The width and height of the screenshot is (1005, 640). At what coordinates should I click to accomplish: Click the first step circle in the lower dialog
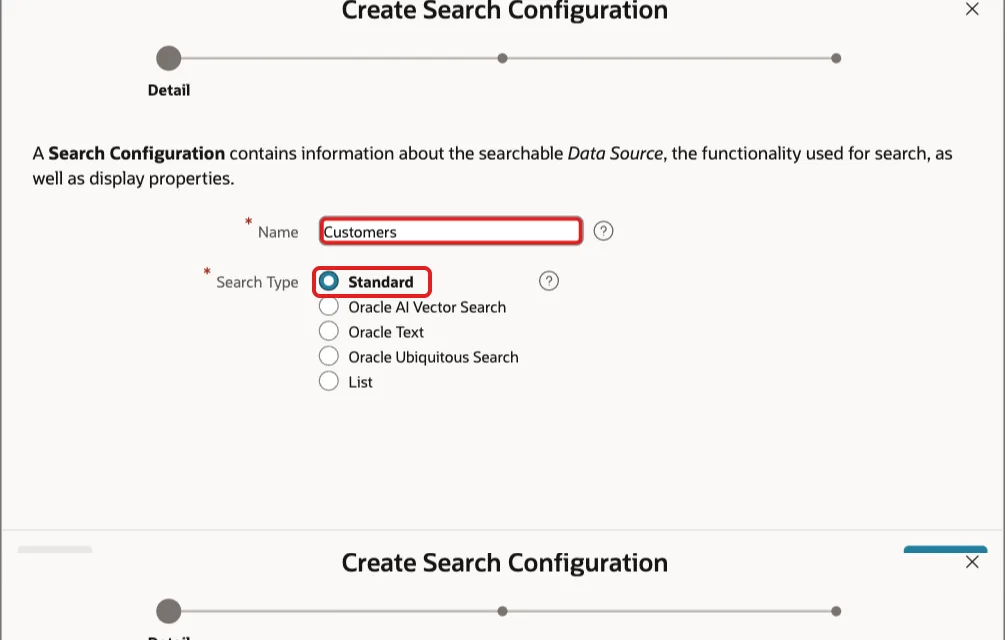coord(169,611)
